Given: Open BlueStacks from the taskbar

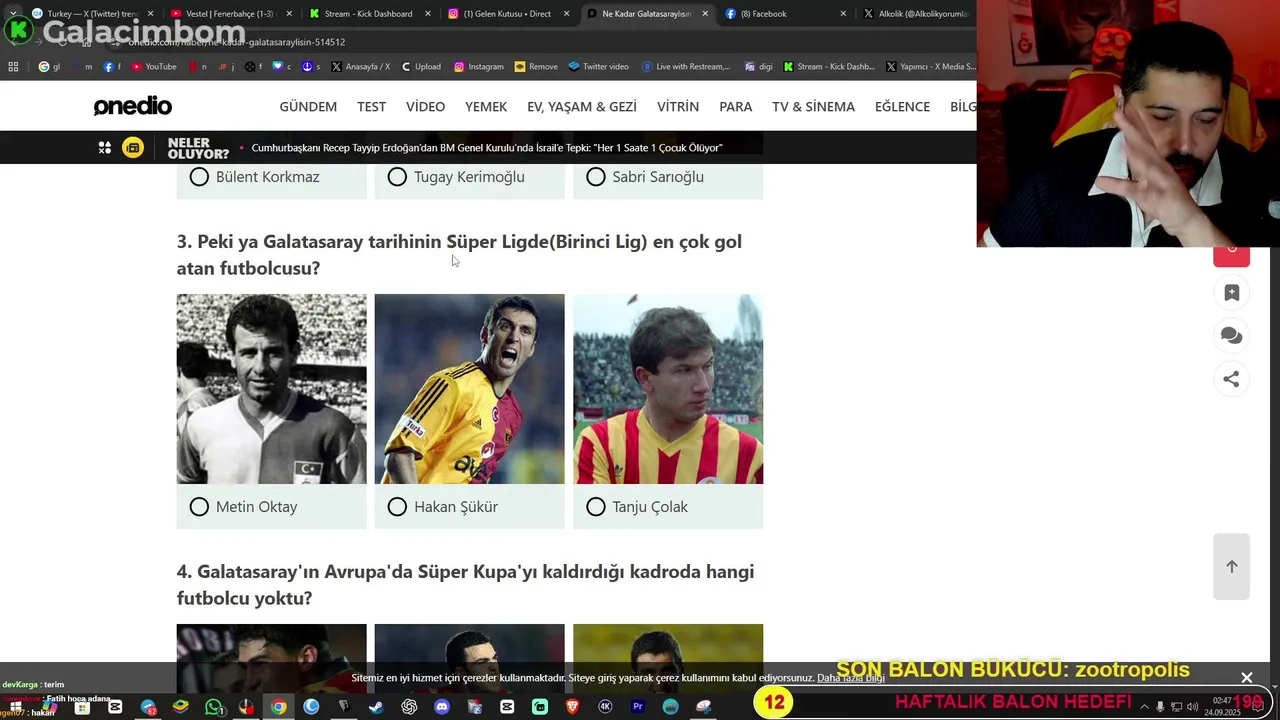Looking at the screenshot, I should [180, 707].
